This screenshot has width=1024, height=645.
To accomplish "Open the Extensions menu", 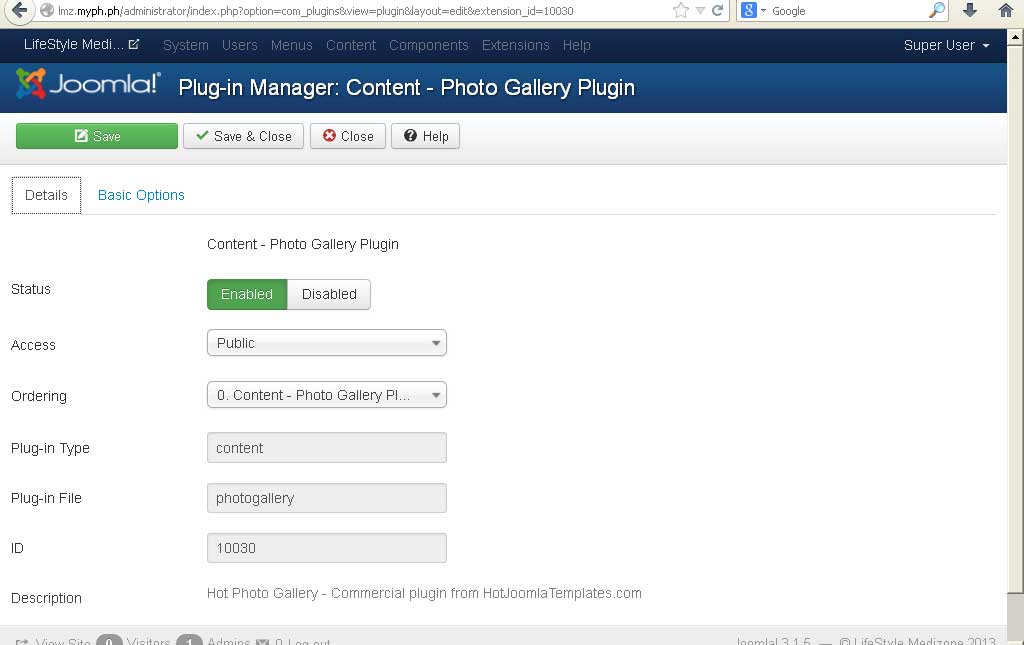I will 515,45.
